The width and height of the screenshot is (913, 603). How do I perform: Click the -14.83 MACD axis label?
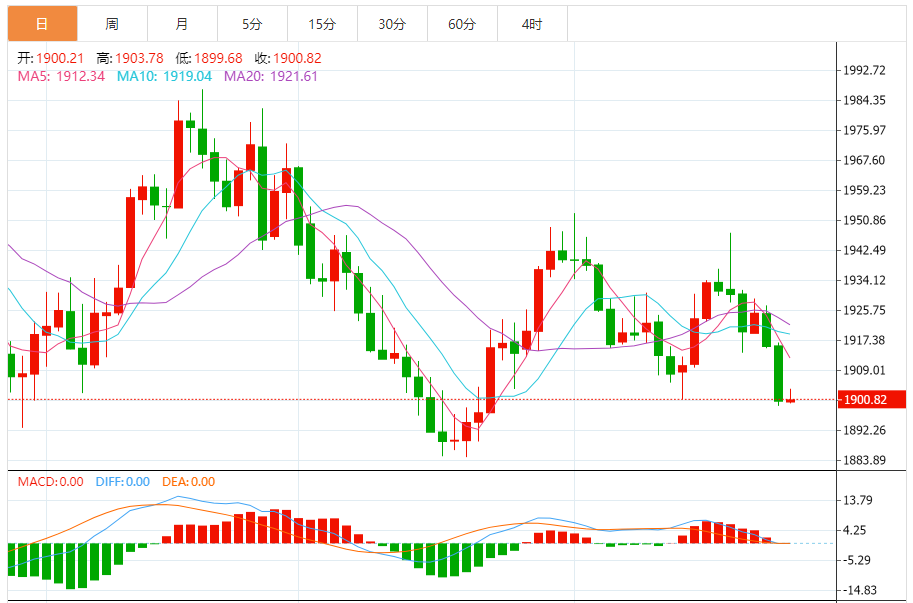point(859,590)
